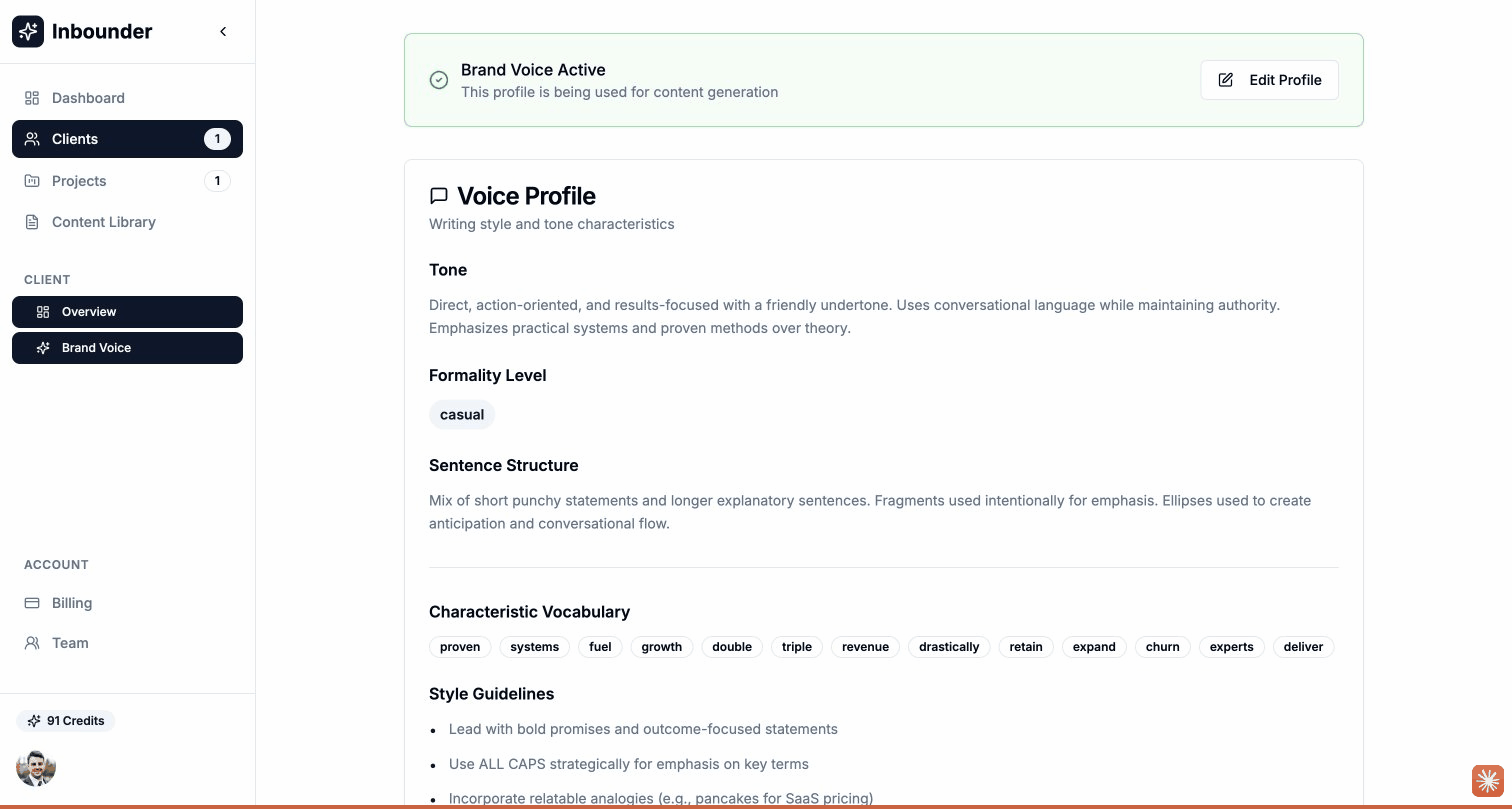Click the Overview grid icon under CLIENT
Screen dimensions: 1512x809
tap(43, 311)
